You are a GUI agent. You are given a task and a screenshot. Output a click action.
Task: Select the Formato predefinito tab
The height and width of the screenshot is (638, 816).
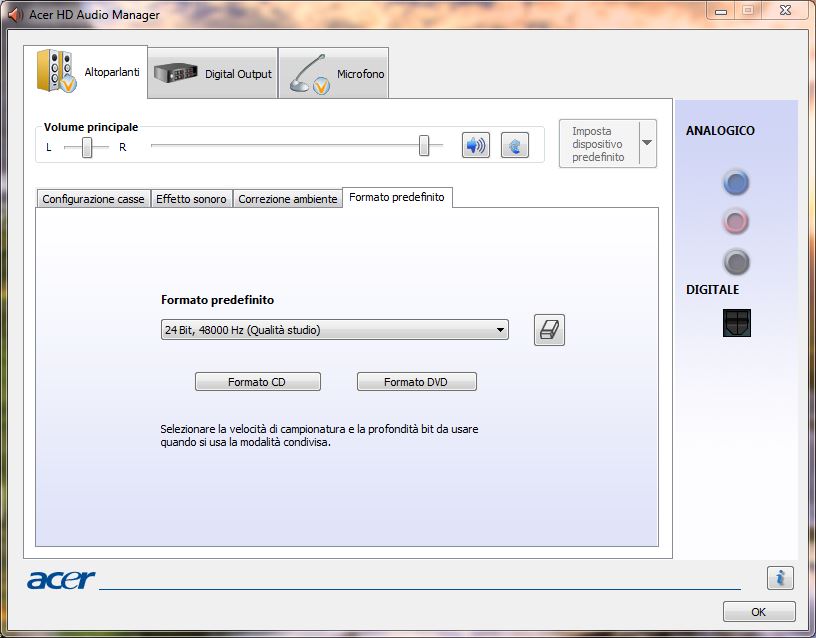pos(397,197)
